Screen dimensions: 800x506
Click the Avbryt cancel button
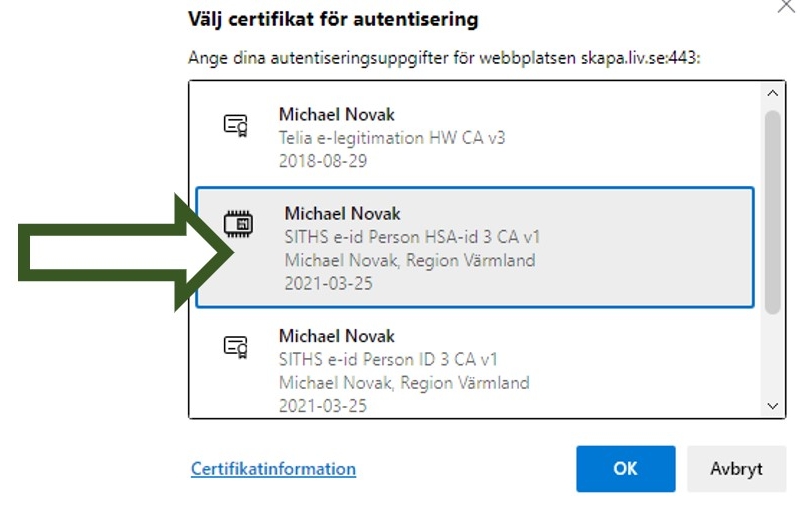pyautogui.click(x=736, y=468)
